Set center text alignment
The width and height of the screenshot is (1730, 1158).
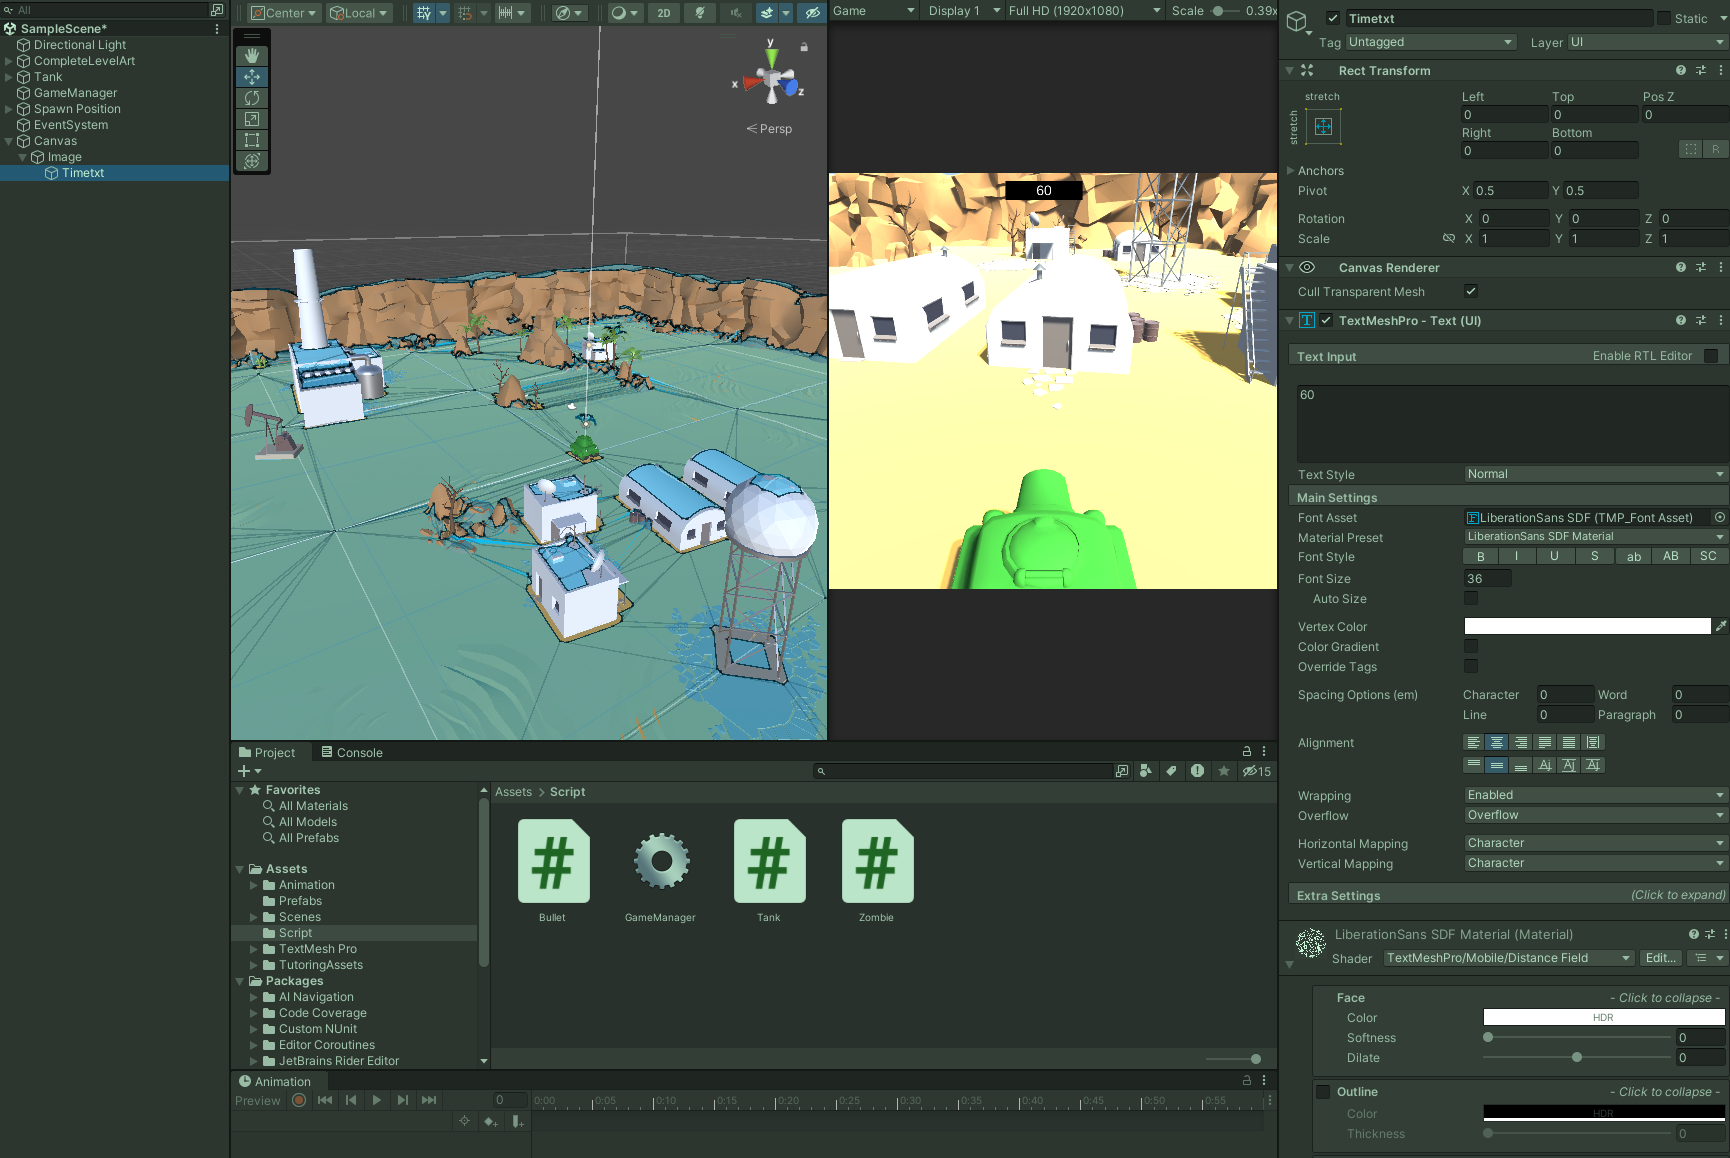tap(1497, 742)
